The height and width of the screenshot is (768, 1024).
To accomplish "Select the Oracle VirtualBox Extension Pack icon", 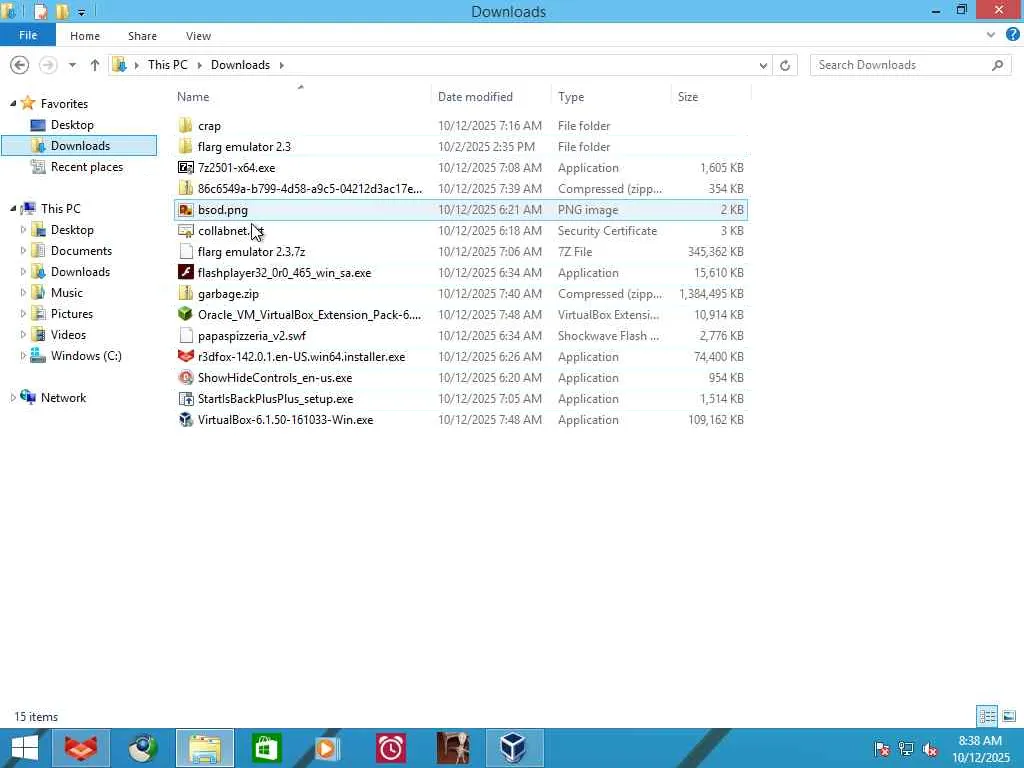I will 185,315.
